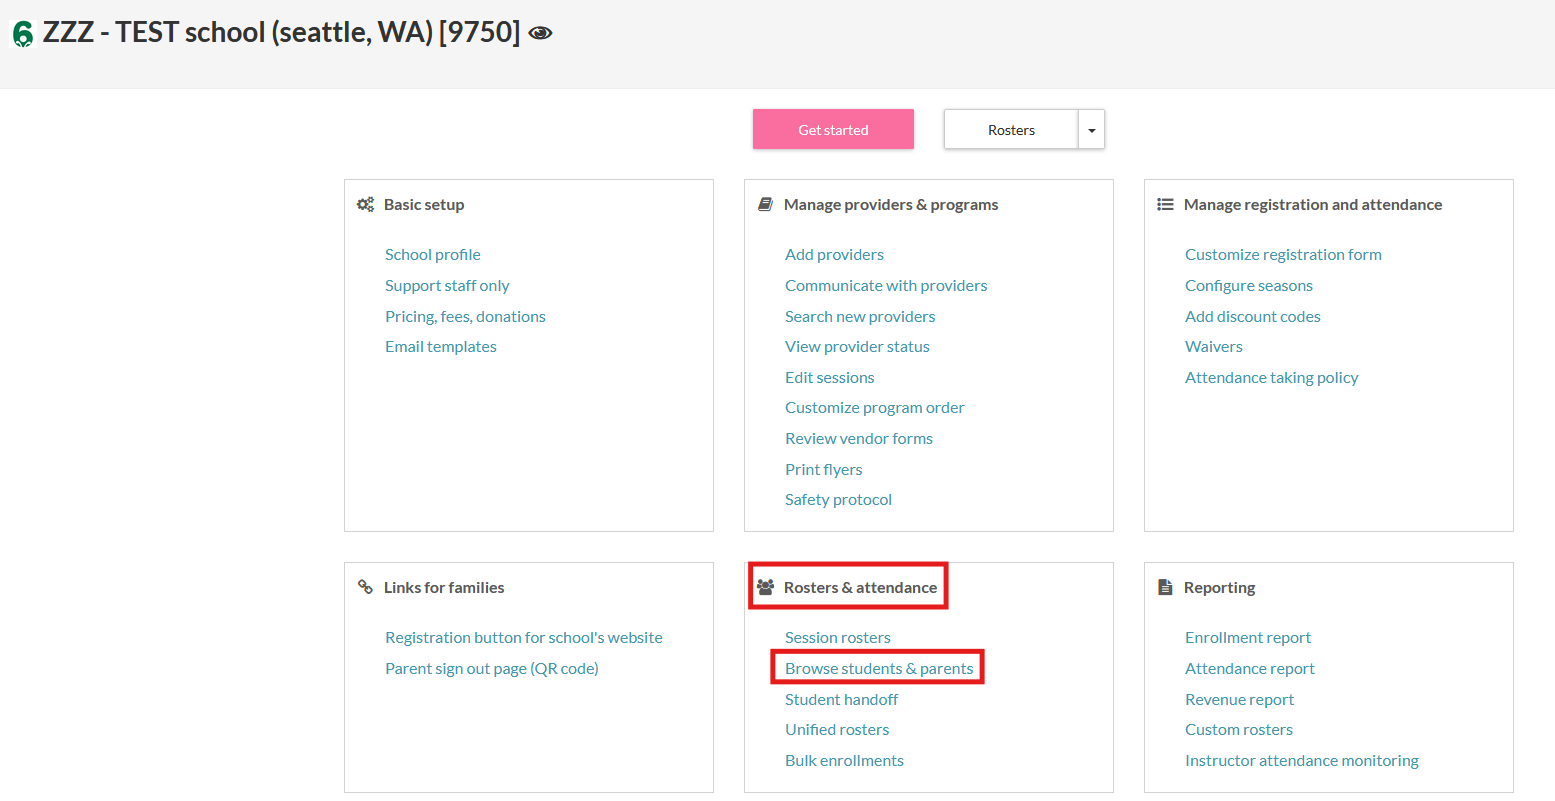The width and height of the screenshot is (1555, 801).
Task: Click the book icon by Manage providers & programs
Action: (766, 204)
